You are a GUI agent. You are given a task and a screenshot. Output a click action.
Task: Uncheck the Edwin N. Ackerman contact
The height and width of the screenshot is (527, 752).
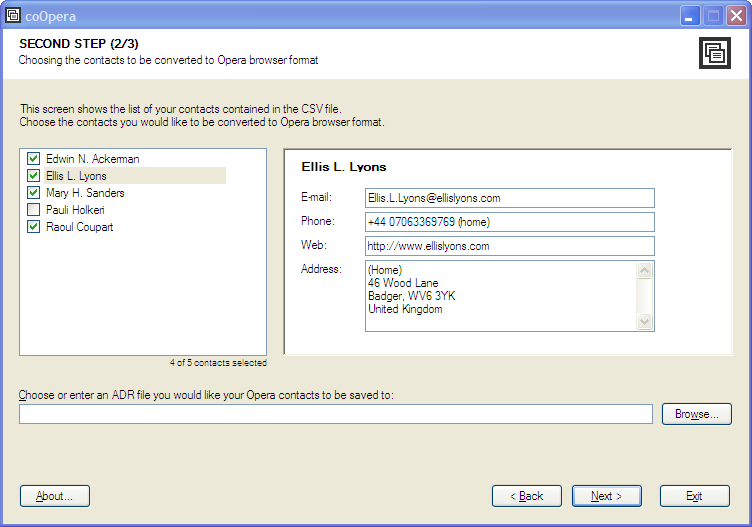[34, 159]
